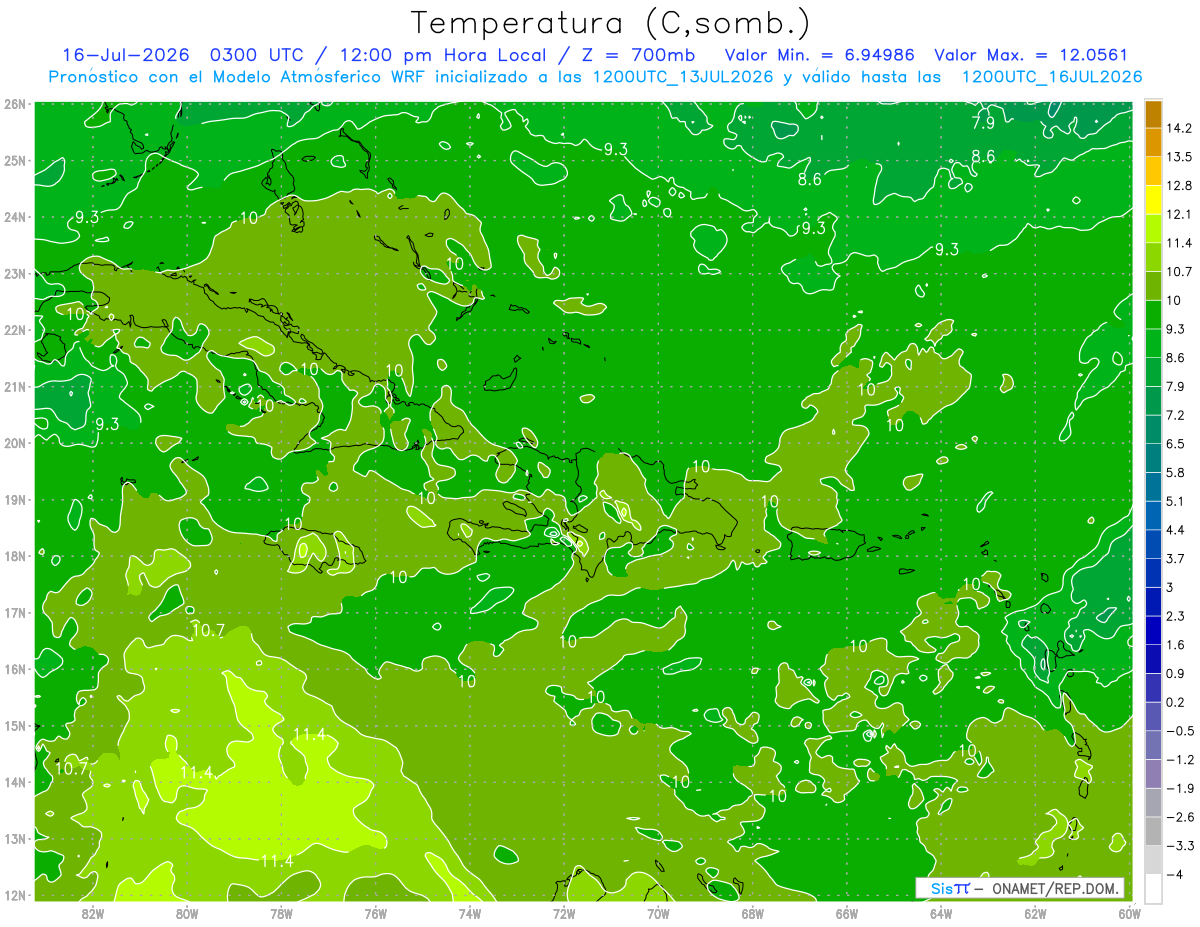
Task: Pick the teal swatch between 6.5 and 5.8
Action: pyautogui.click(x=1153, y=457)
